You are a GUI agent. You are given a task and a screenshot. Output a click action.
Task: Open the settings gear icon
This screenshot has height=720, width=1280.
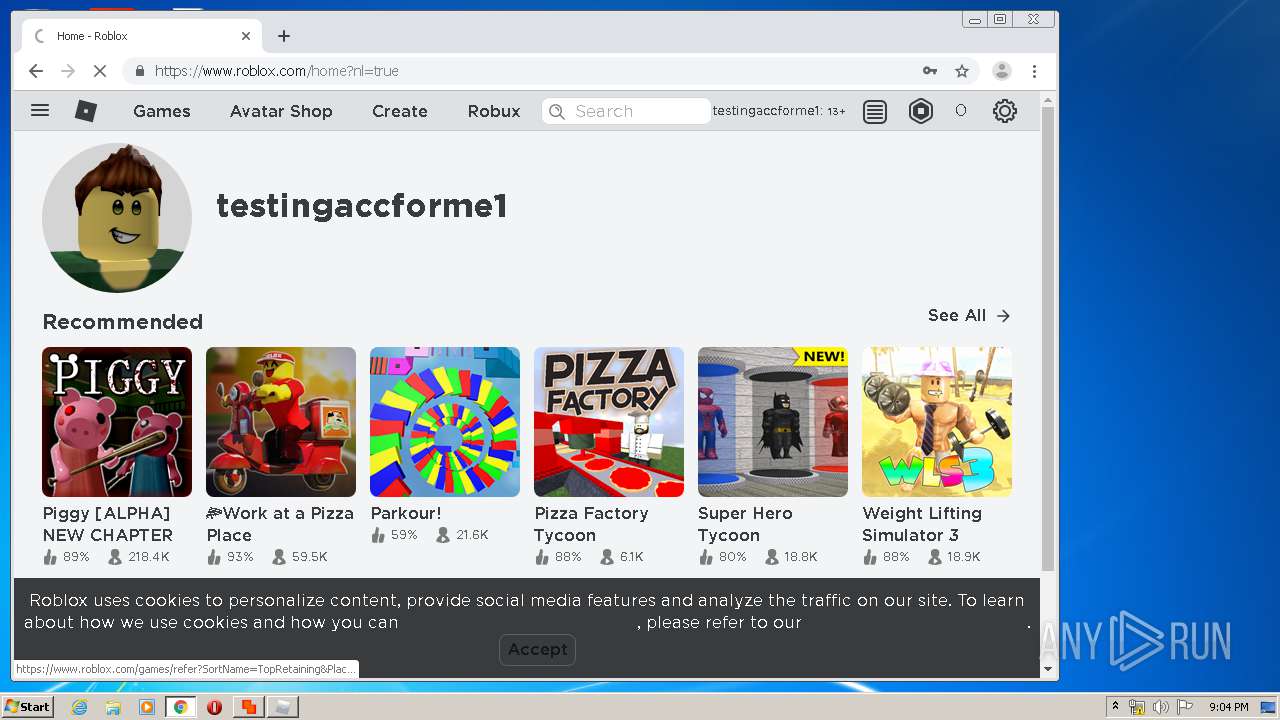[x=1005, y=111]
